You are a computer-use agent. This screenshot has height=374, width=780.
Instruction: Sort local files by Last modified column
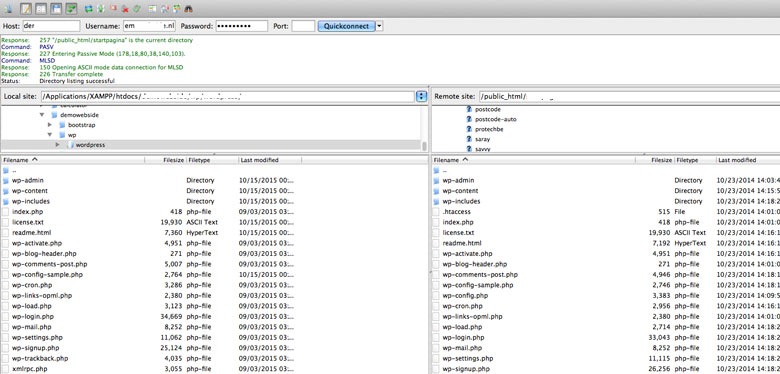coord(270,160)
